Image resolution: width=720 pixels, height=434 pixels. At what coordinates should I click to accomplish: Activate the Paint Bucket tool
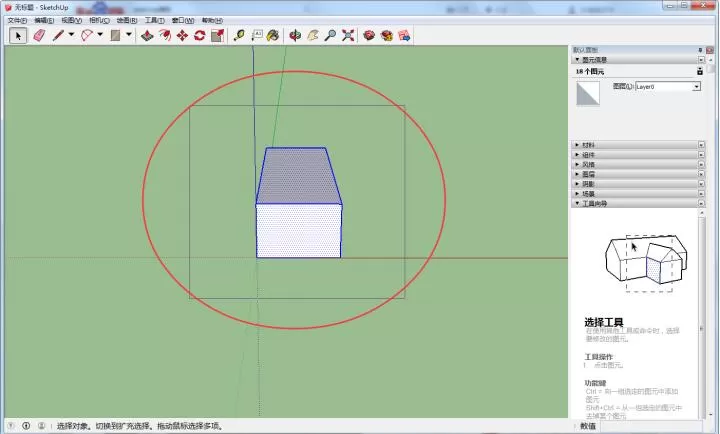[x=273, y=35]
